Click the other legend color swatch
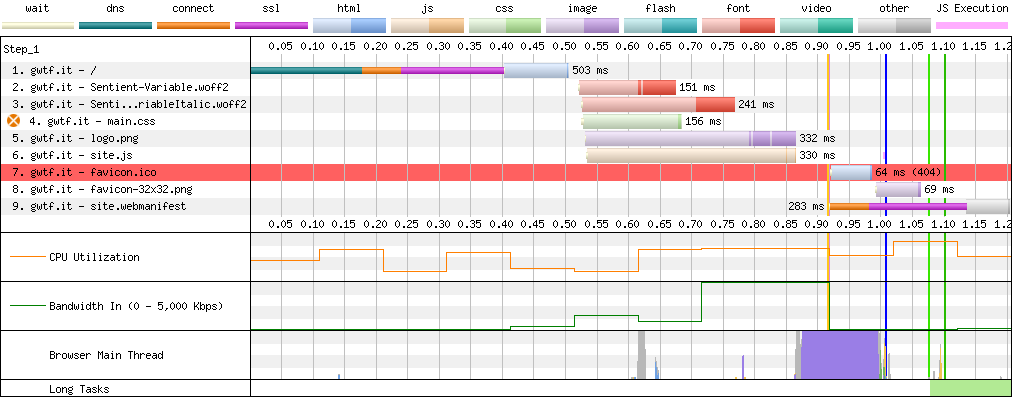Viewport: 1012px width, 397px height. click(895, 26)
